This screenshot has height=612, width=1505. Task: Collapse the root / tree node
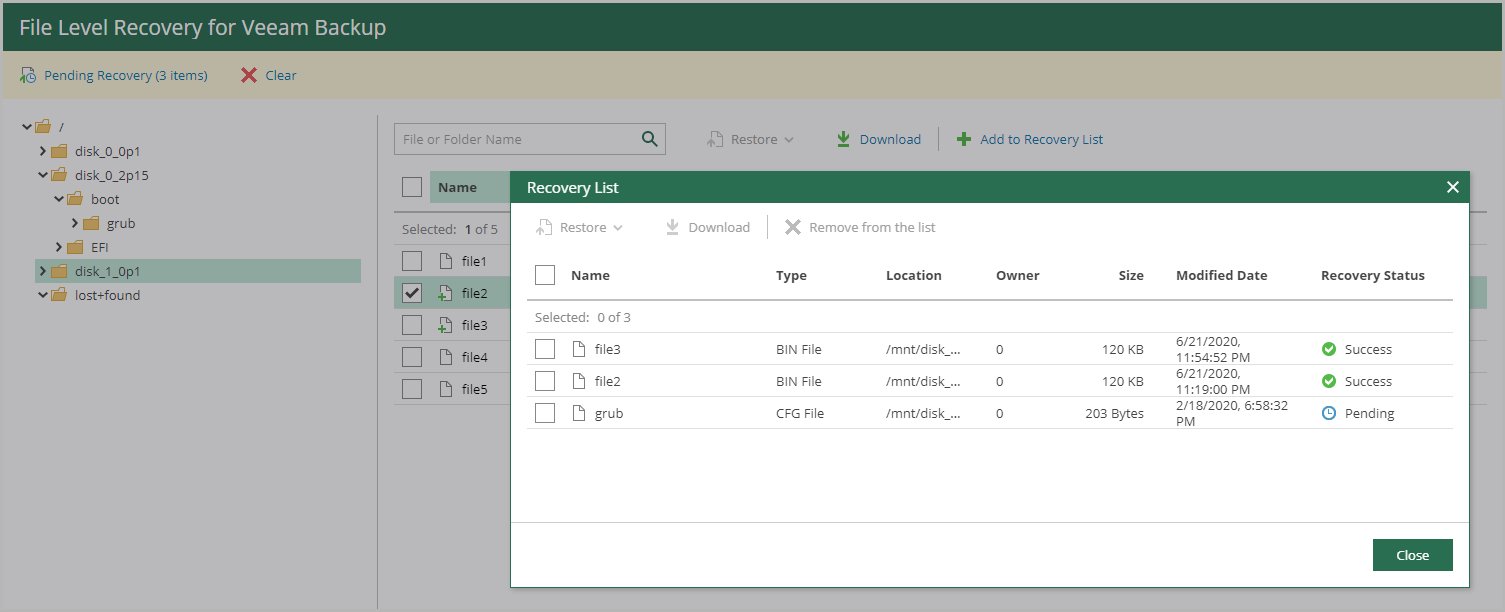27,127
